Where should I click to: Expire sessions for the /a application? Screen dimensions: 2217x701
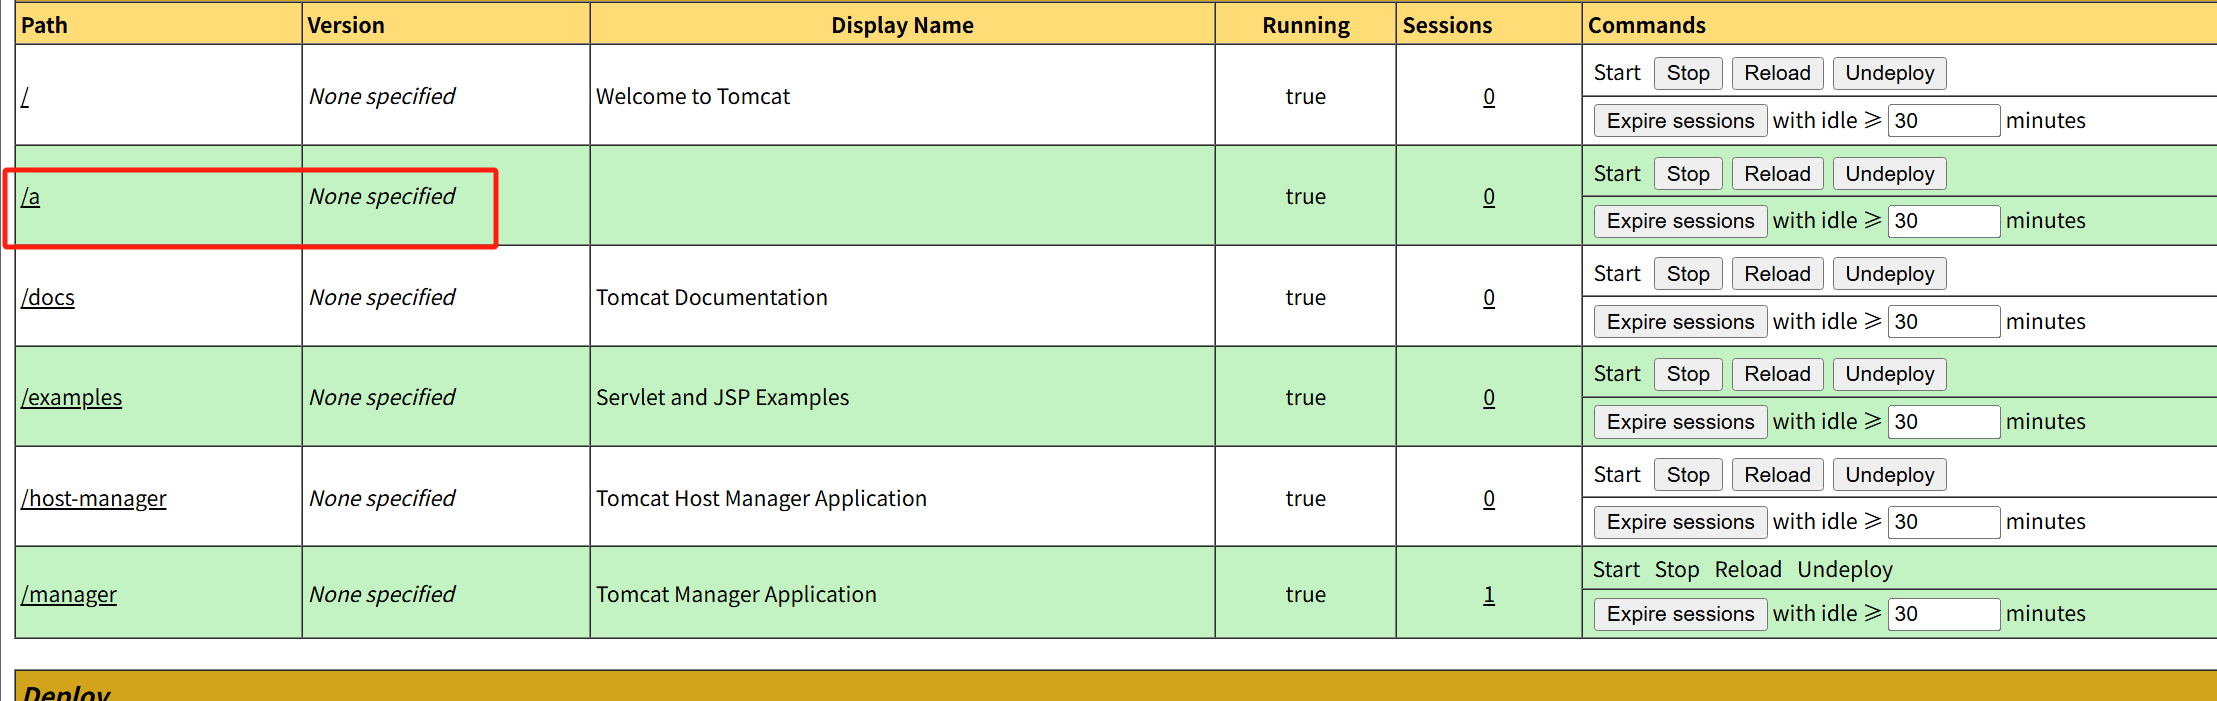click(1680, 221)
